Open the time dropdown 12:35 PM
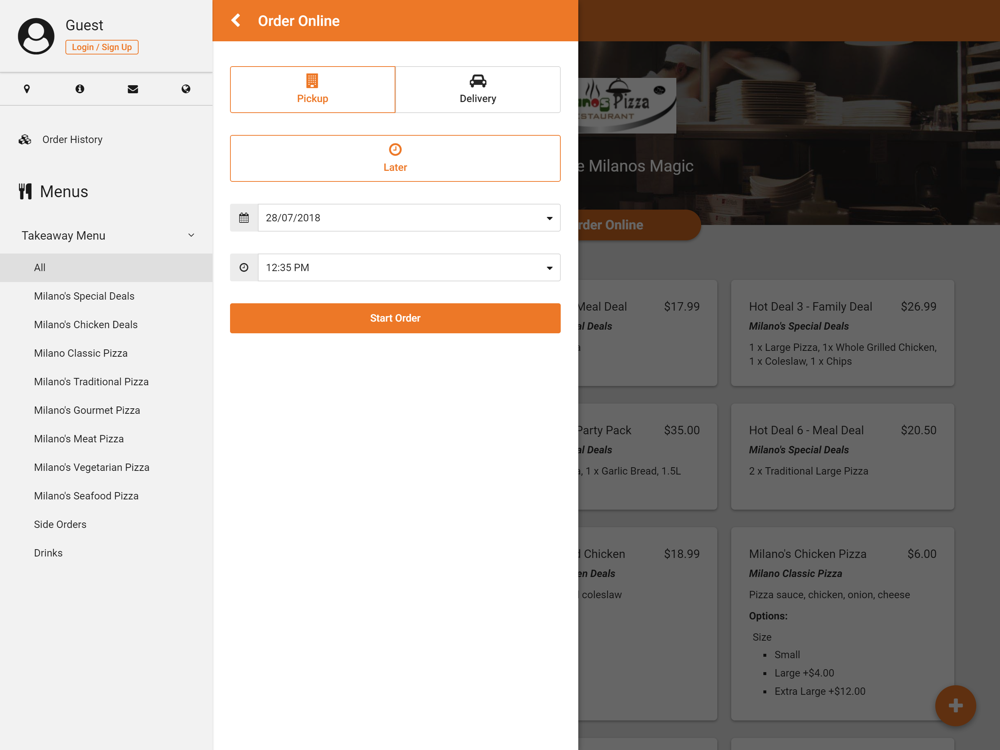This screenshot has width=1000, height=750. (409, 268)
